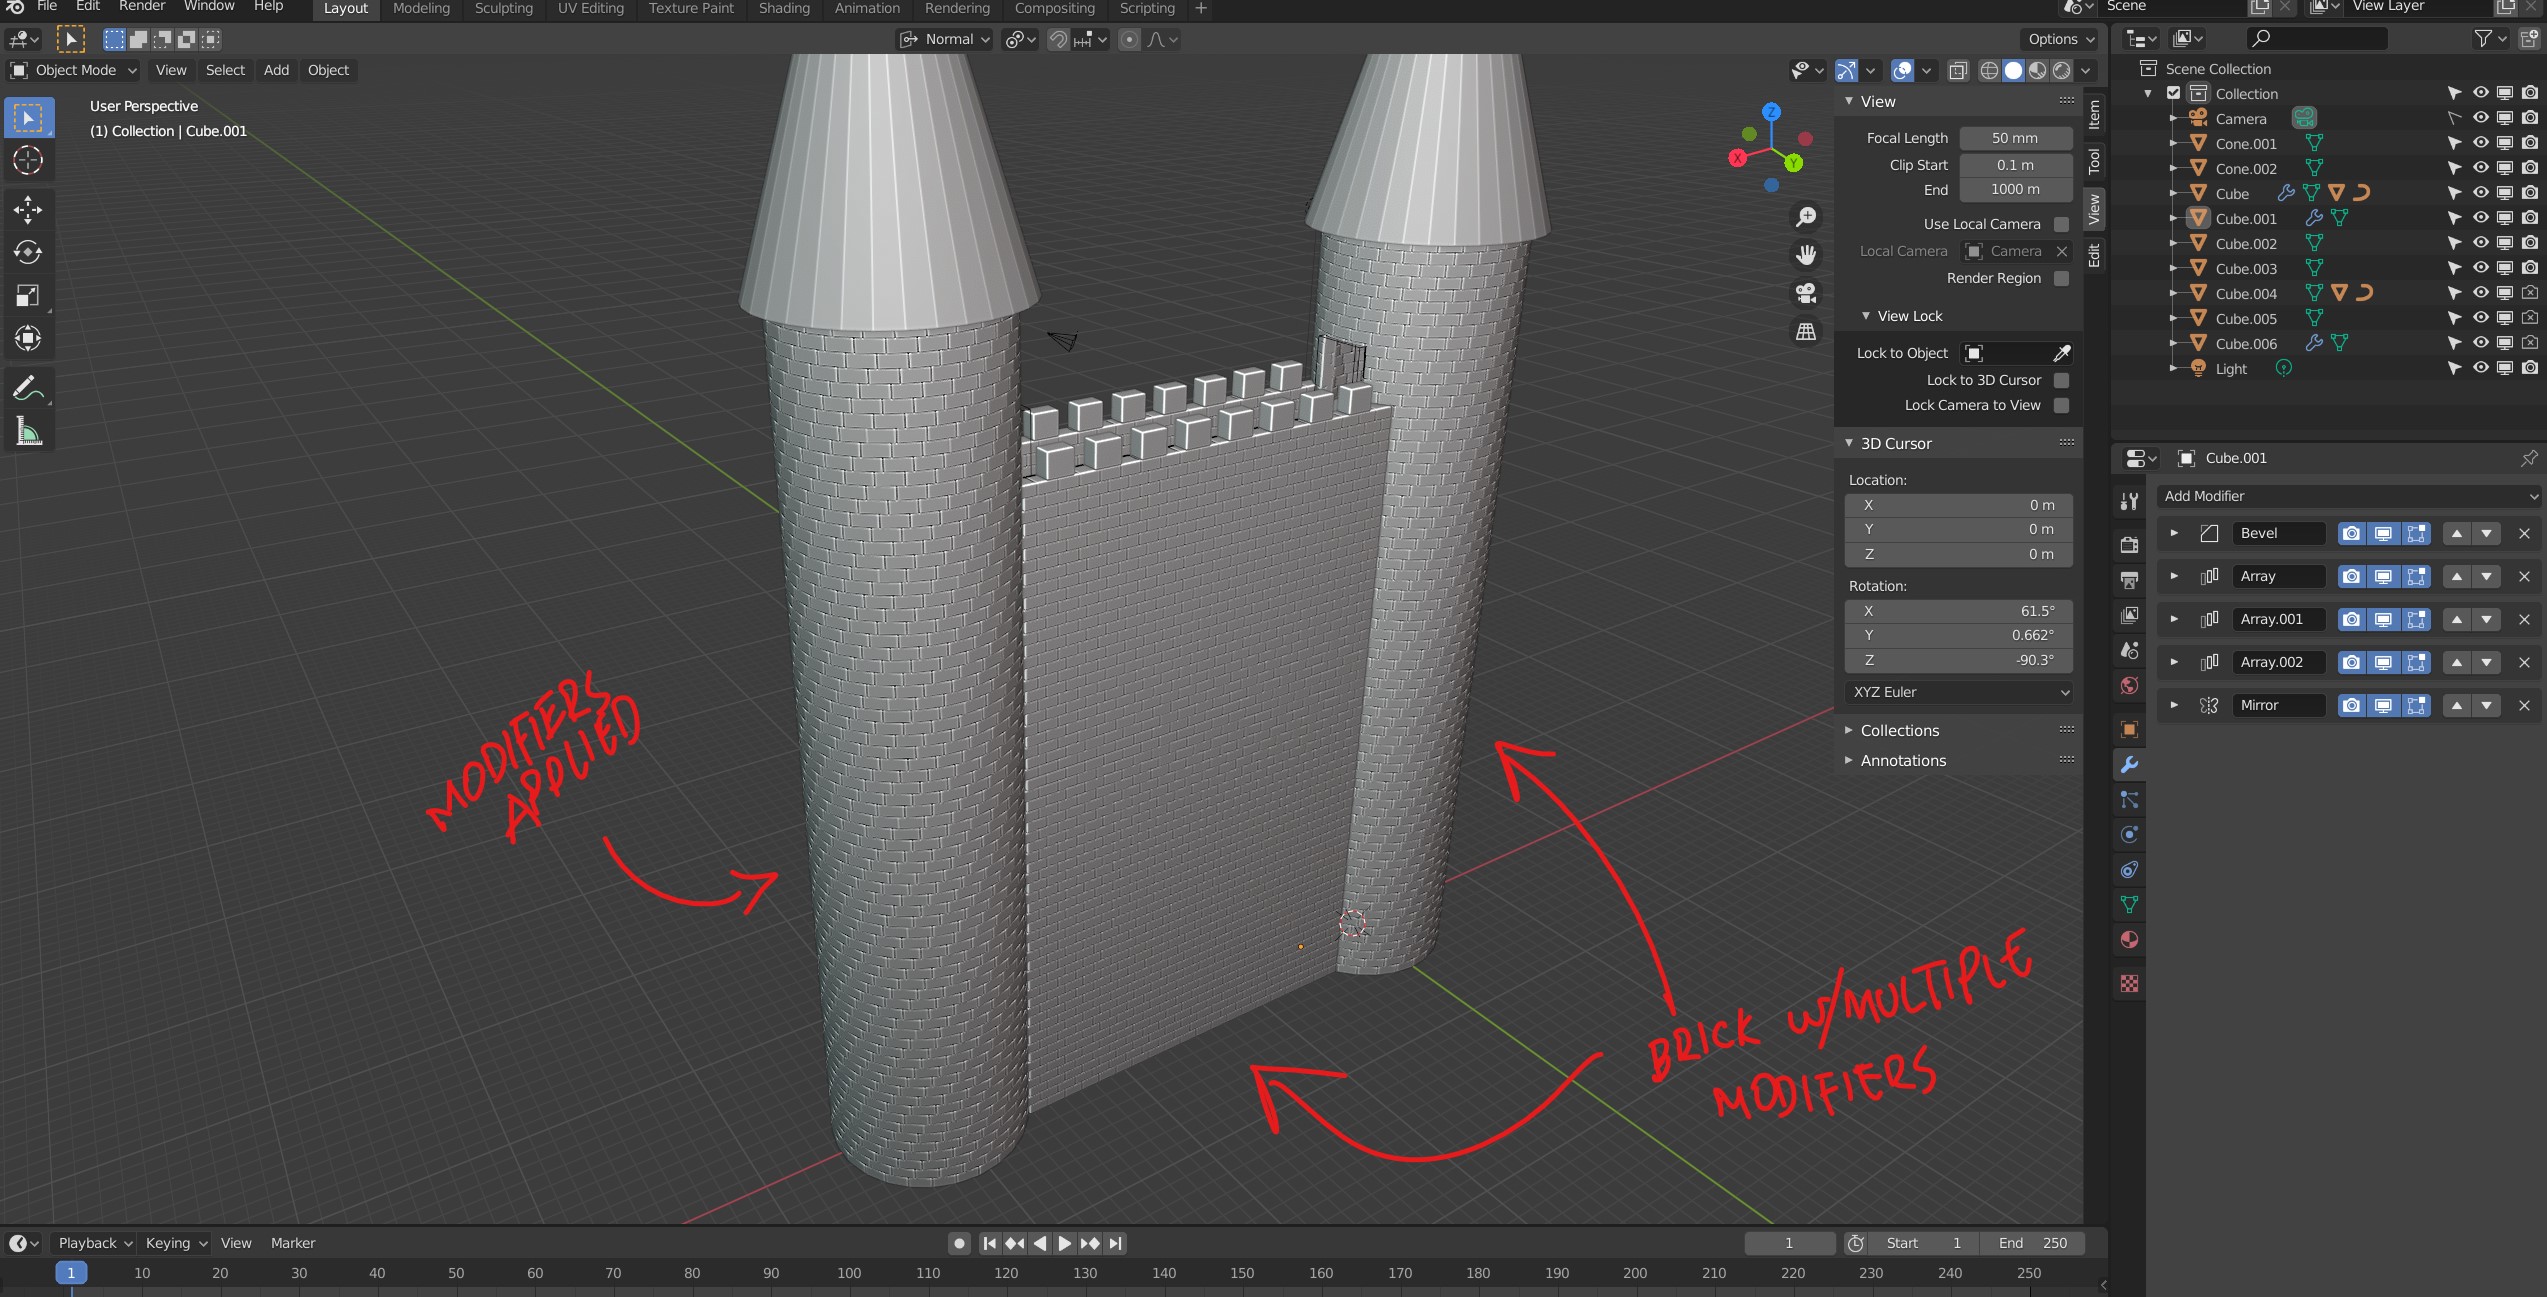This screenshot has width=2547, height=1297.
Task: Click the Focal Length value field
Action: click(2014, 138)
